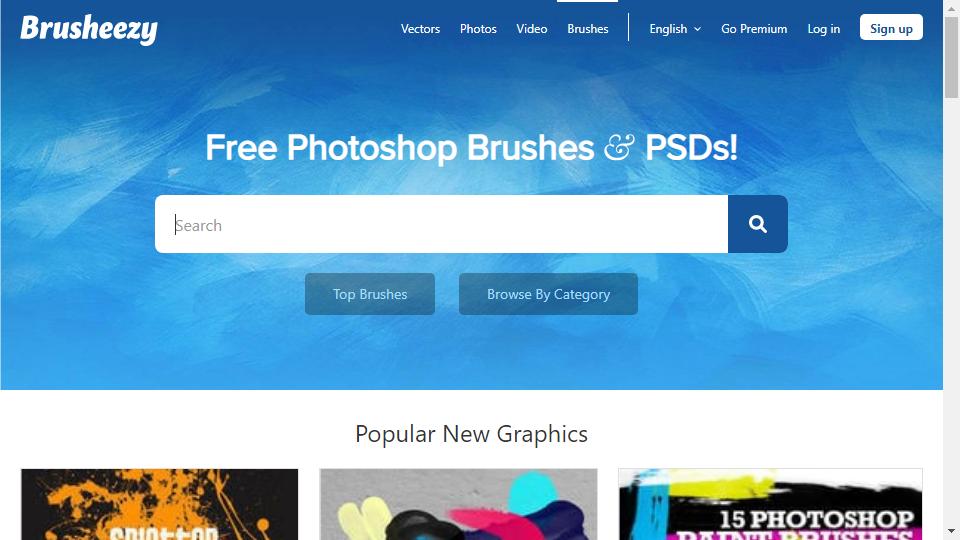Select the Brushes tab
The image size is (960, 540).
click(588, 29)
